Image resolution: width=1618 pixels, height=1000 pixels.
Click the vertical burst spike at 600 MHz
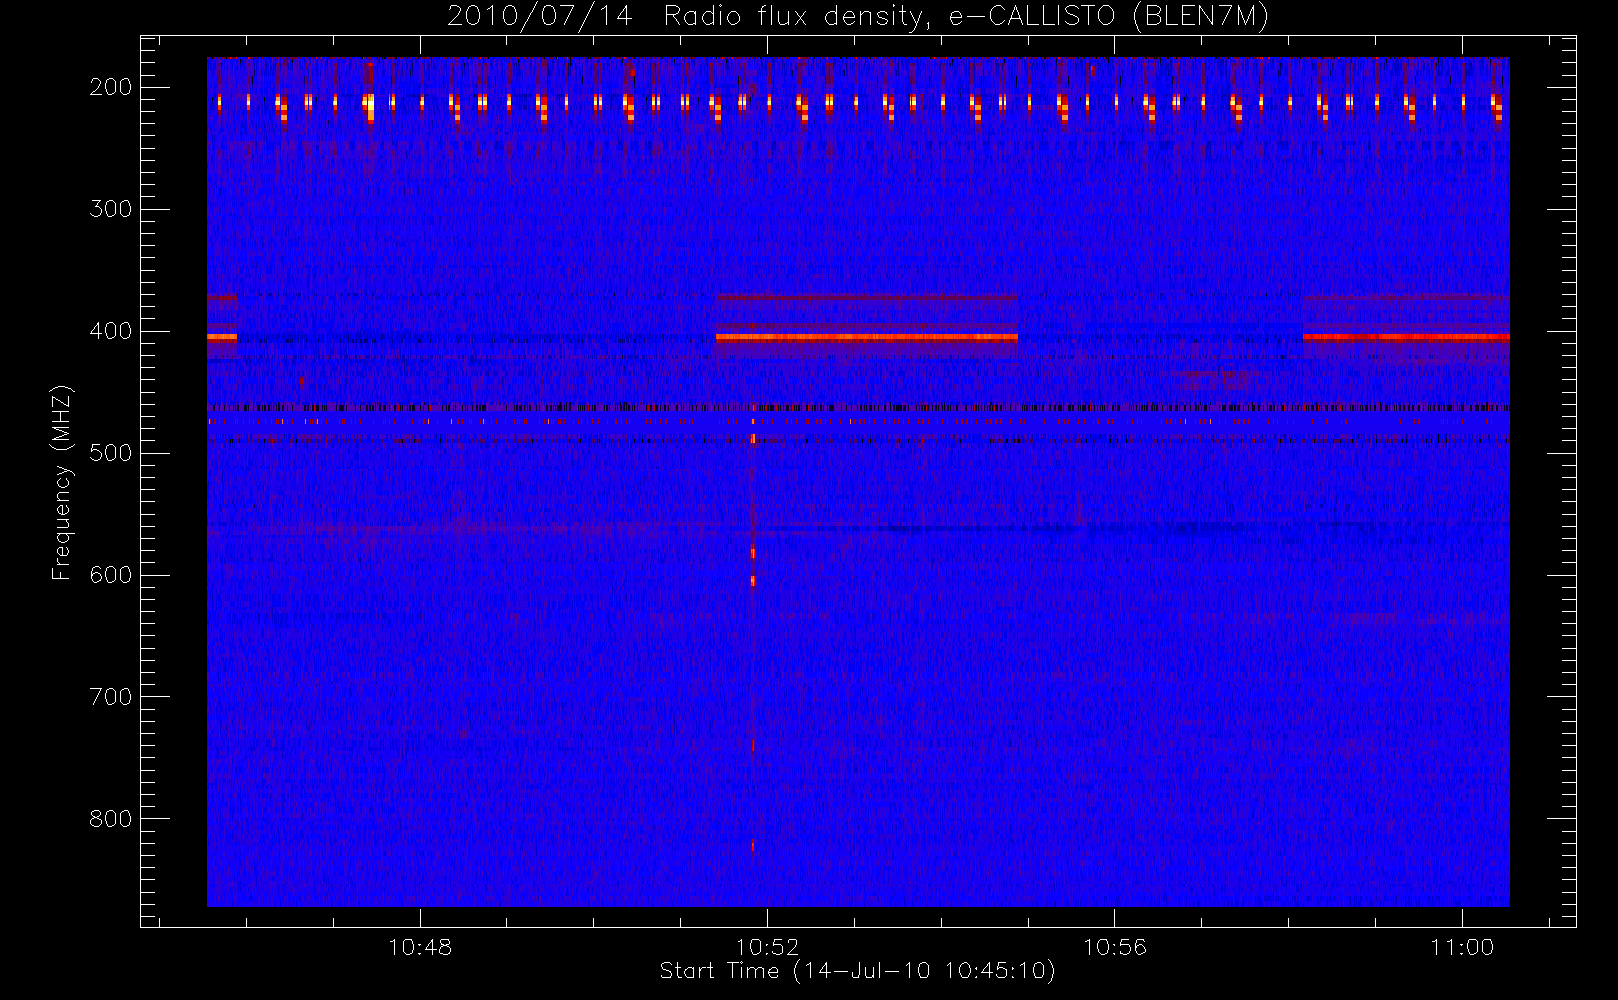[x=753, y=580]
